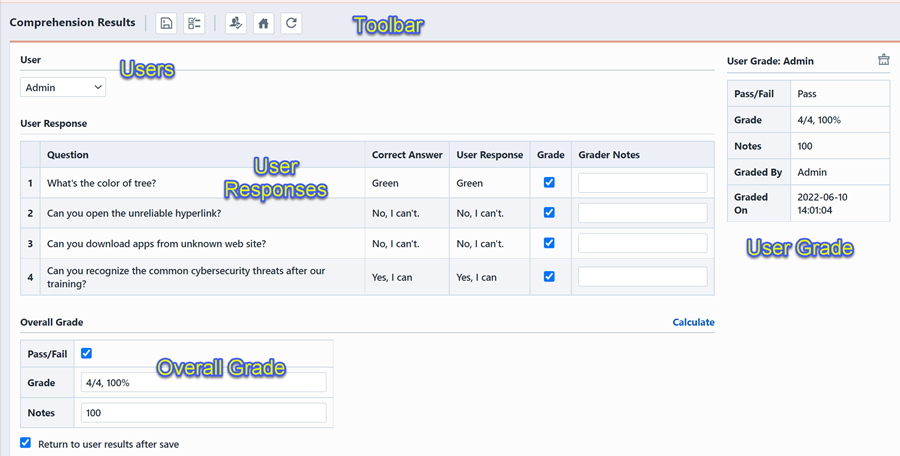Screen dimensions: 900x456
Task: Click the Calculate link
Action: [x=693, y=322]
